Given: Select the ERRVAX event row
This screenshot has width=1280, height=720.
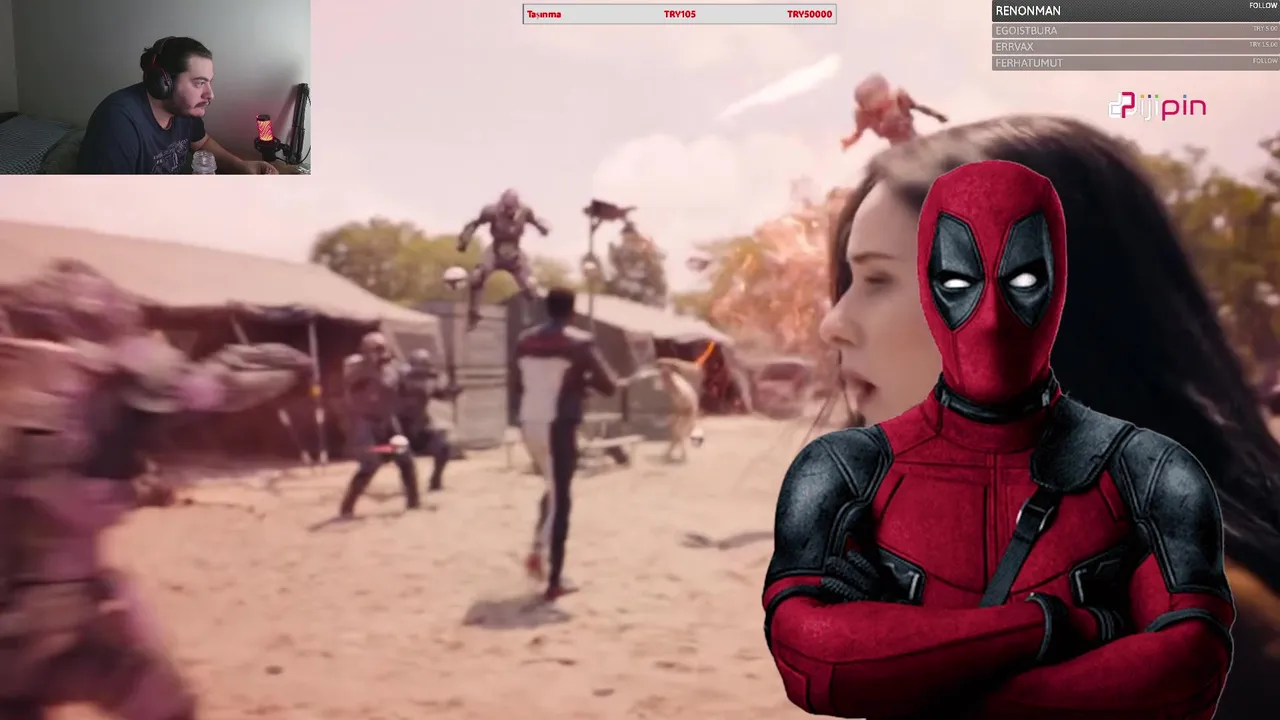Looking at the screenshot, I should coord(1135,46).
